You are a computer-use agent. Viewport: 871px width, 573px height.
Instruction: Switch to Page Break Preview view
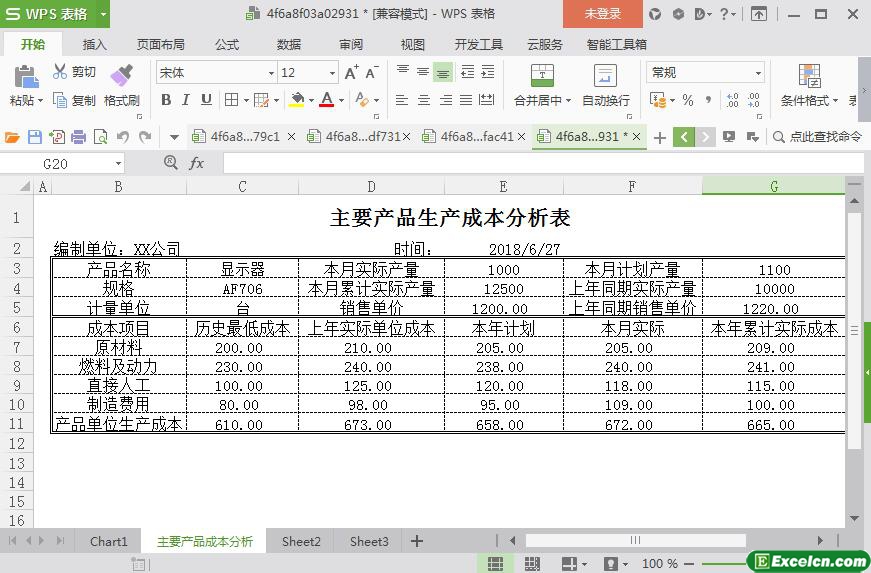pos(532,564)
